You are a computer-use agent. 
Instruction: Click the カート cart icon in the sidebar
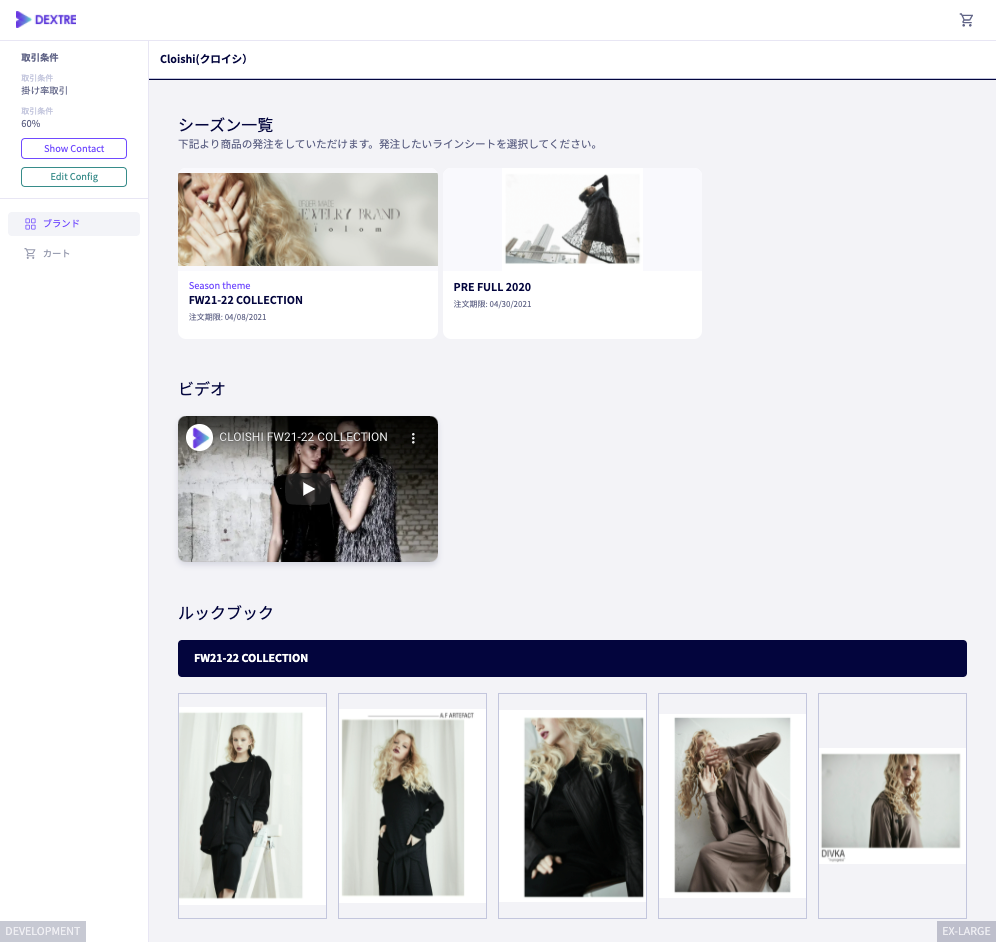pyautogui.click(x=30, y=253)
